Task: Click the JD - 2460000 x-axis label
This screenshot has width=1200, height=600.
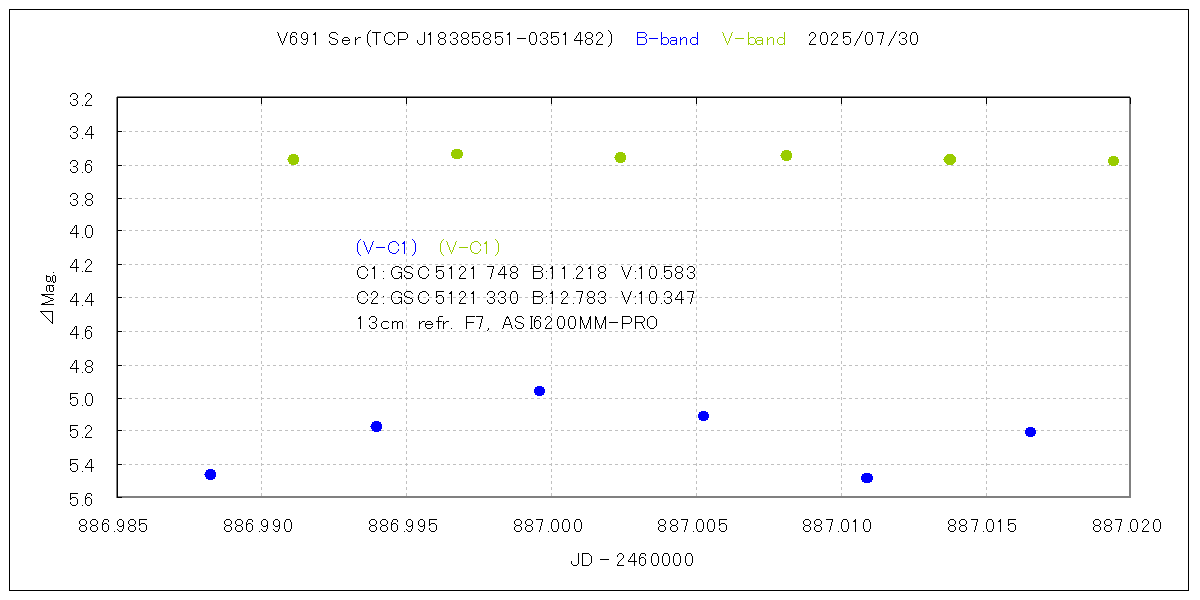Action: point(631,561)
